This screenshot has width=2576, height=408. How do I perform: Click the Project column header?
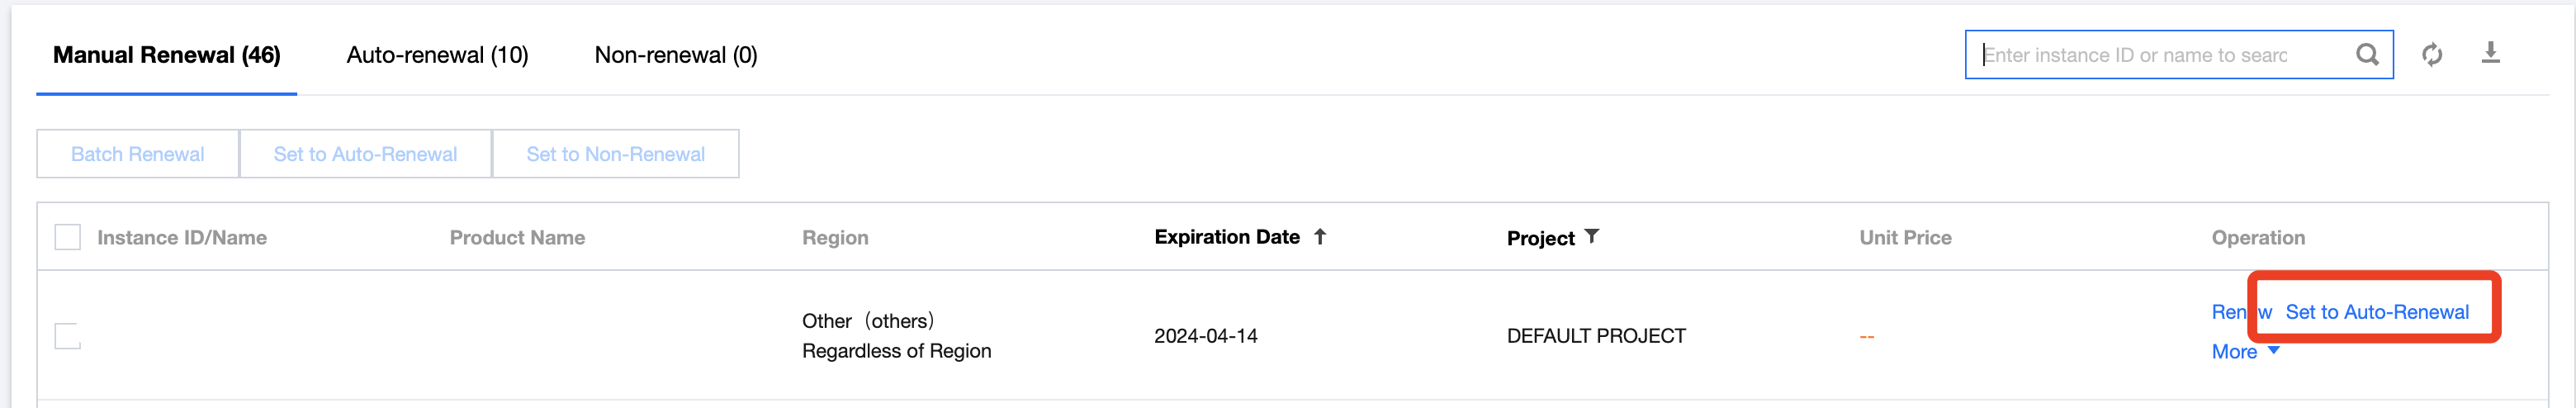(1540, 238)
